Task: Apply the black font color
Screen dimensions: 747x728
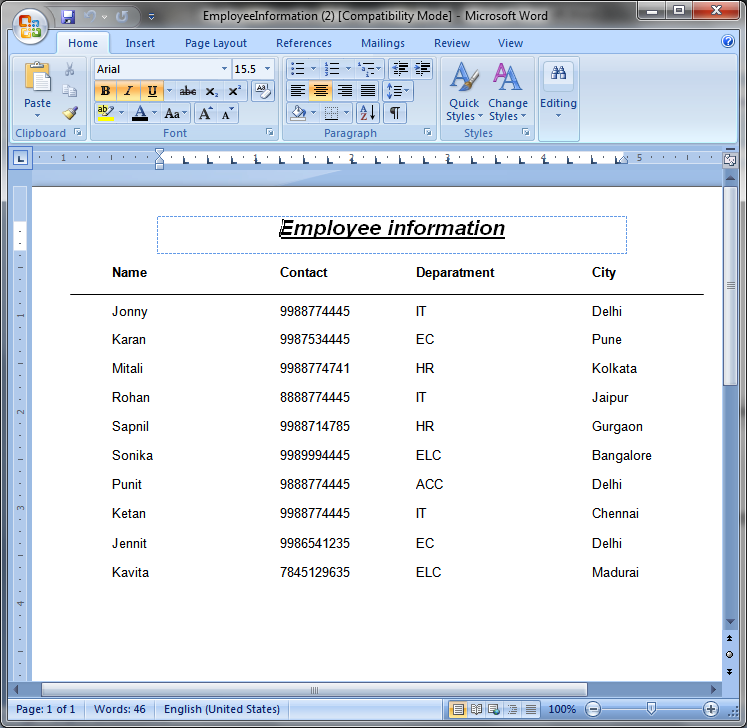Action: pyautogui.click(x=140, y=113)
